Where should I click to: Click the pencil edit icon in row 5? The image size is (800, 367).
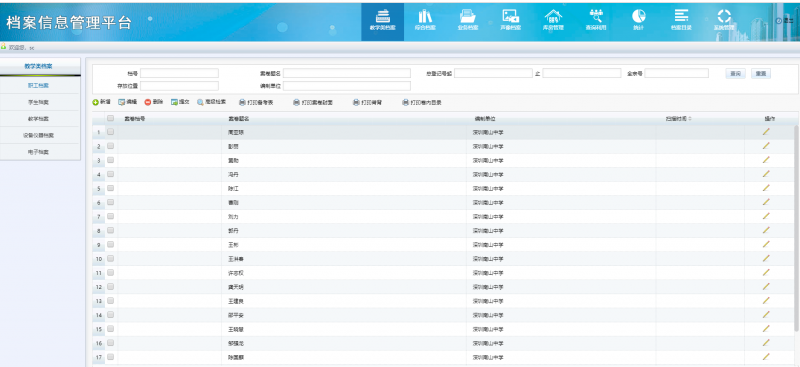(766, 188)
